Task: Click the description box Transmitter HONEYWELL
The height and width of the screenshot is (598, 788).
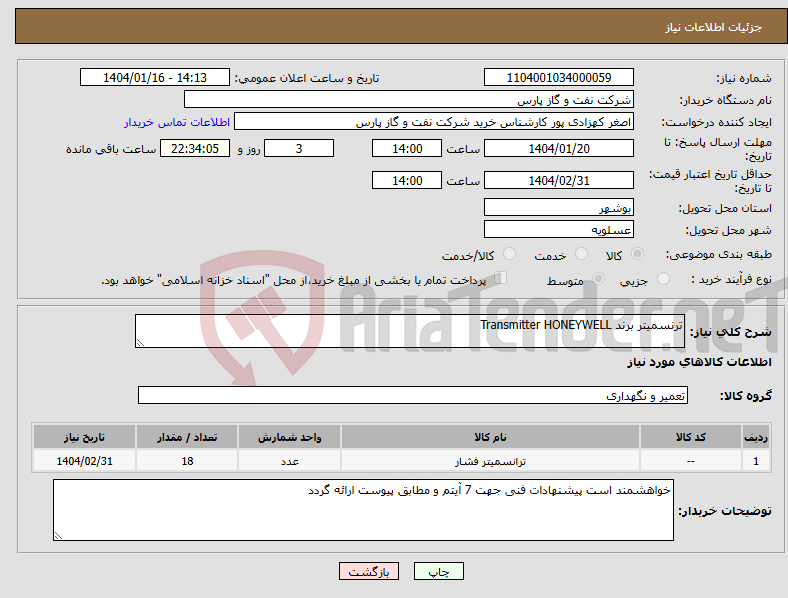Action: coord(410,331)
